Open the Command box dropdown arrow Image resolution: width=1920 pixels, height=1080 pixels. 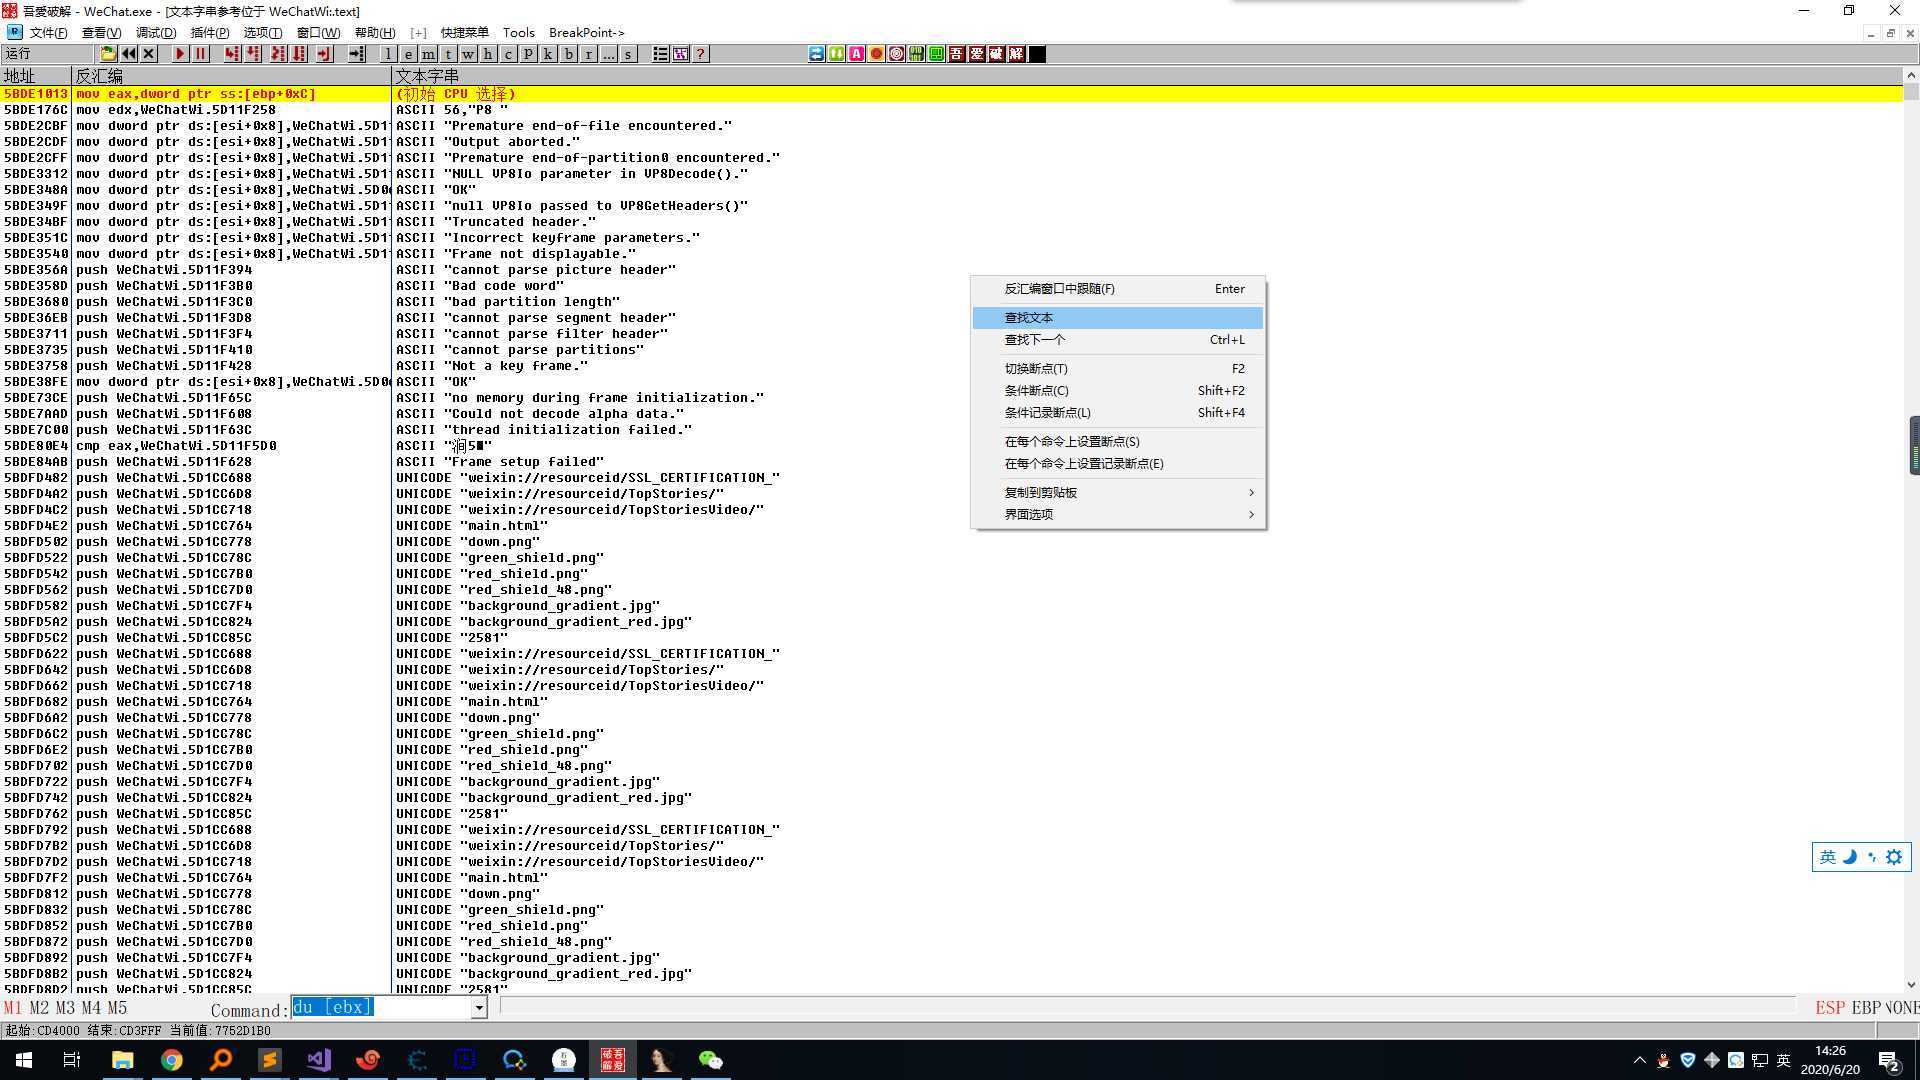(479, 1008)
